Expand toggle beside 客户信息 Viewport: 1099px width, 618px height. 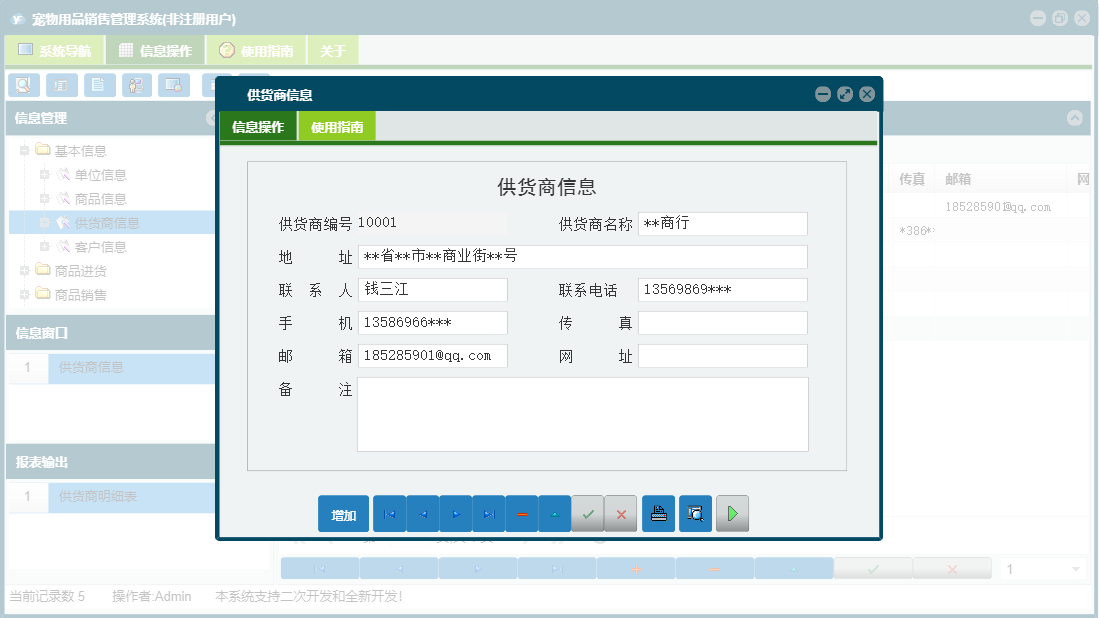pyautogui.click(x=45, y=247)
